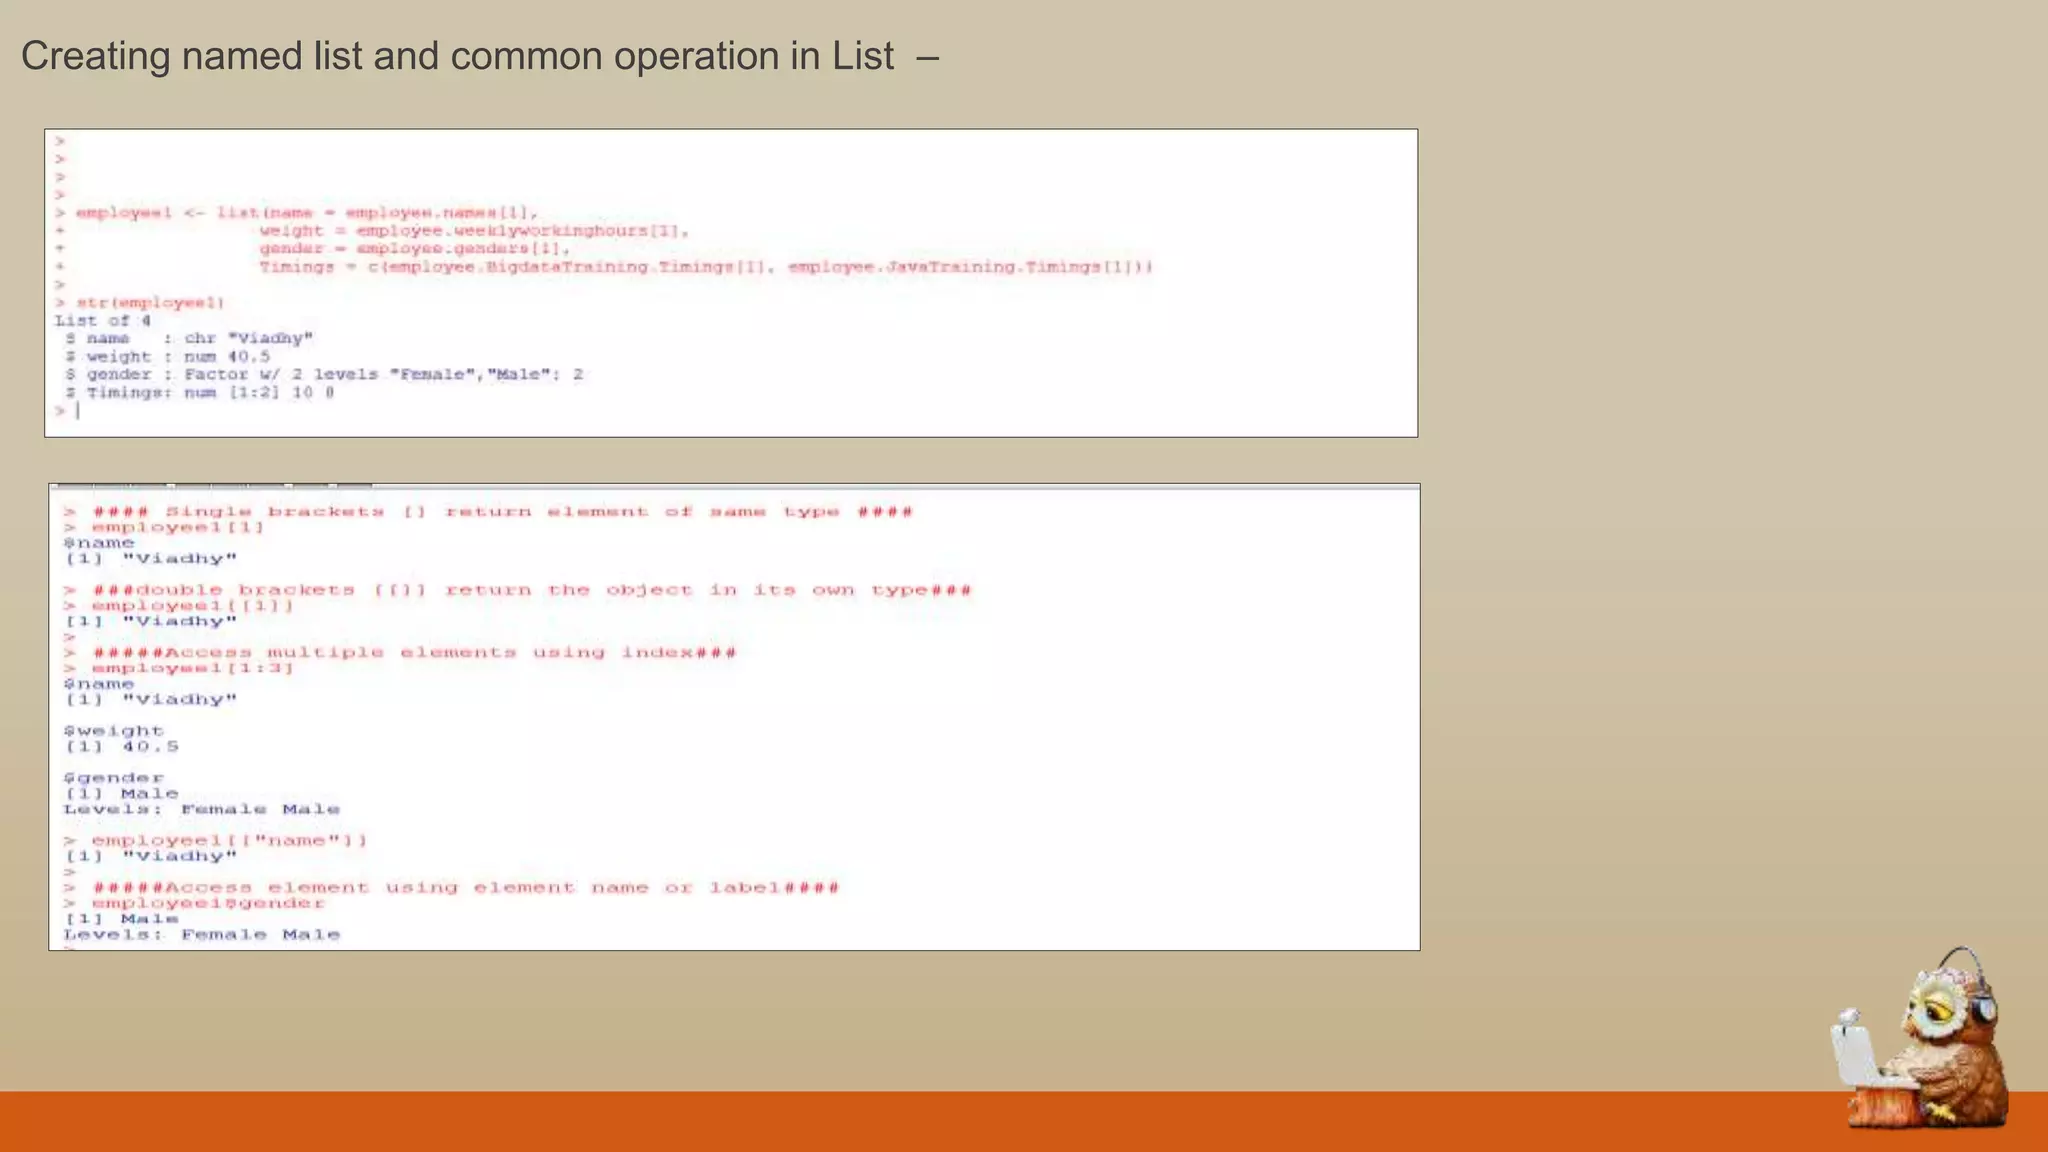Click the 'weight = employee.weeklyworkinghours[1]' line
The height and width of the screenshot is (1152, 2048).
[474, 231]
